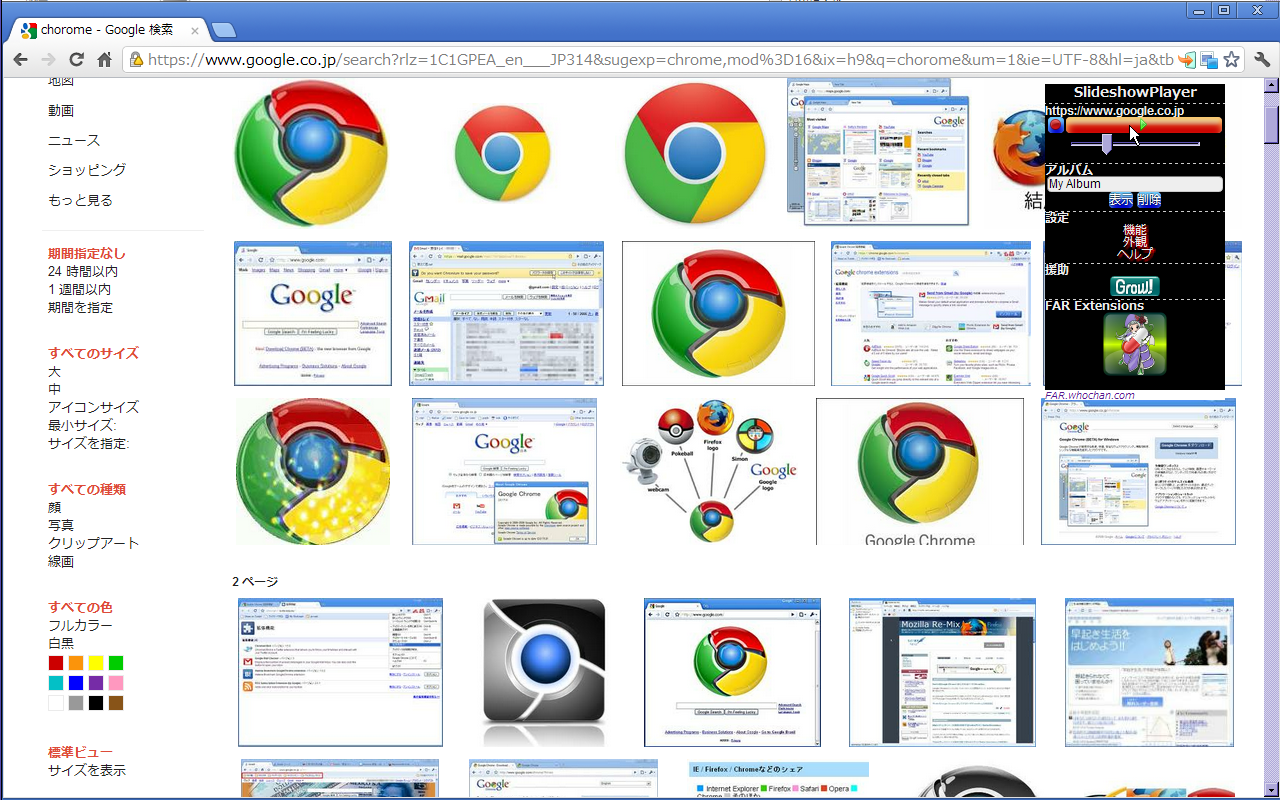
Task: Select the ショッピング search category
Action: pos(87,170)
